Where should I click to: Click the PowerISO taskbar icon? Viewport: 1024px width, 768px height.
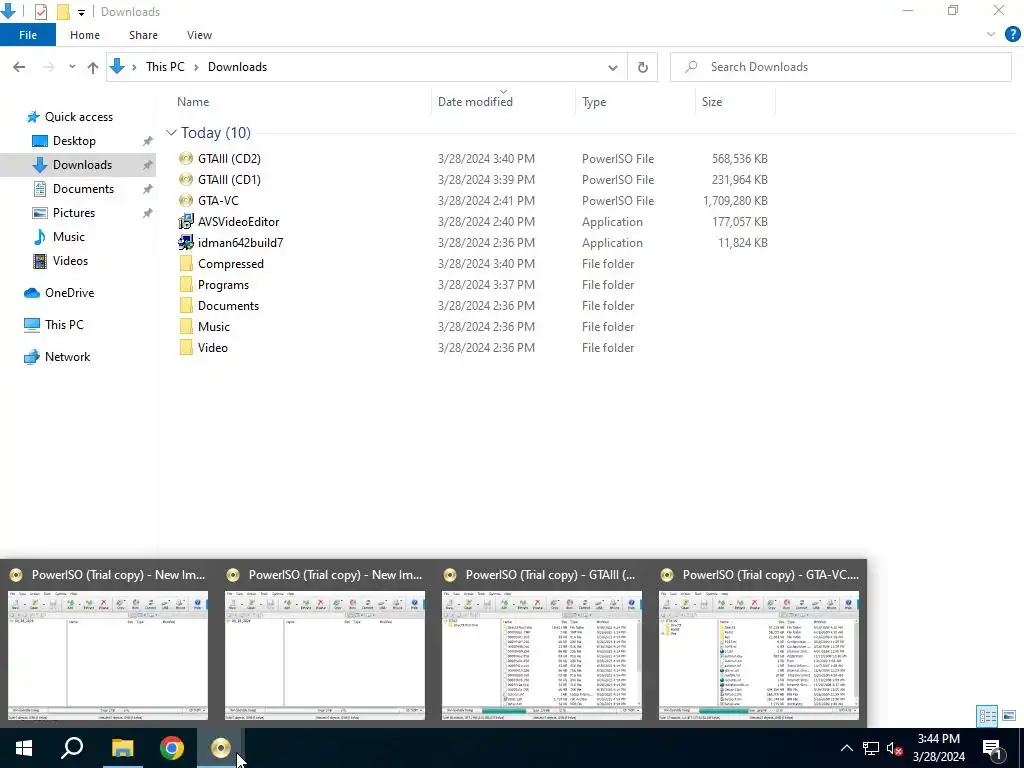[x=221, y=748]
